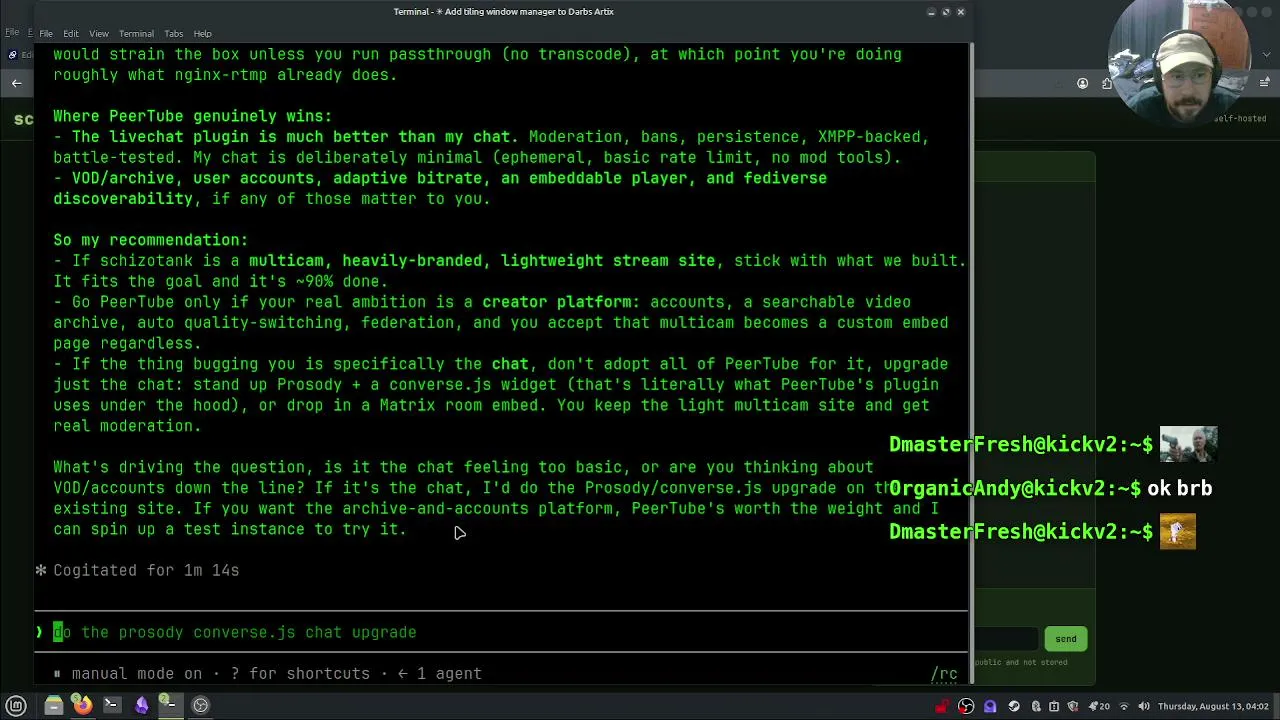Close the terminal window
1280x720 pixels.
point(961,12)
